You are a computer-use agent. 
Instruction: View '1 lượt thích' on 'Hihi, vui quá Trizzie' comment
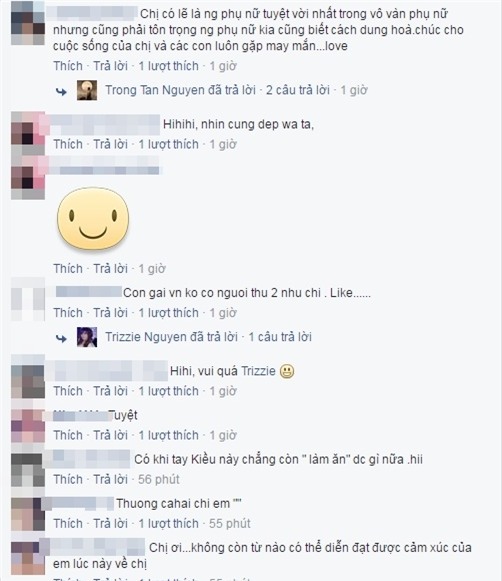[x=169, y=391]
